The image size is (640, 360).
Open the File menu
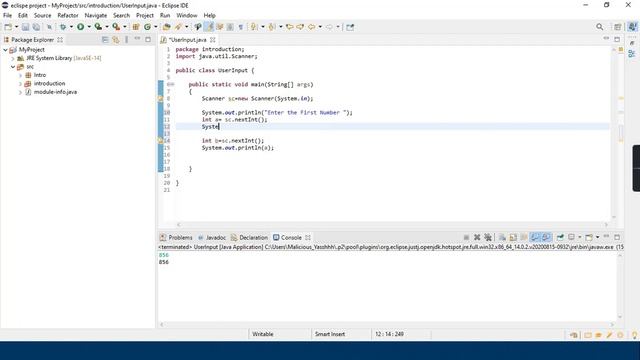click(x=7, y=16)
